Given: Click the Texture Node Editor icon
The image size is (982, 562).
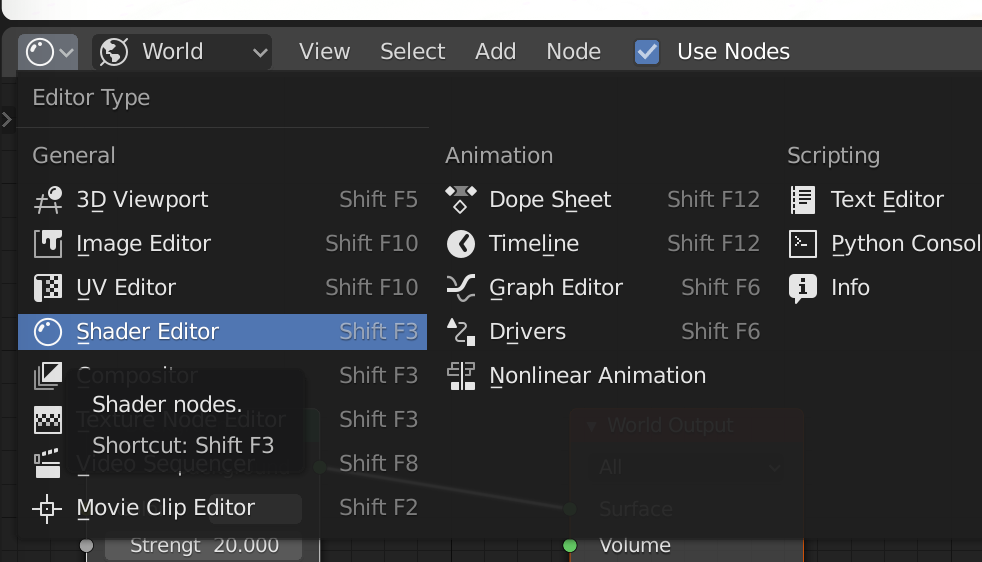Looking at the screenshot, I should pyautogui.click(x=48, y=420).
